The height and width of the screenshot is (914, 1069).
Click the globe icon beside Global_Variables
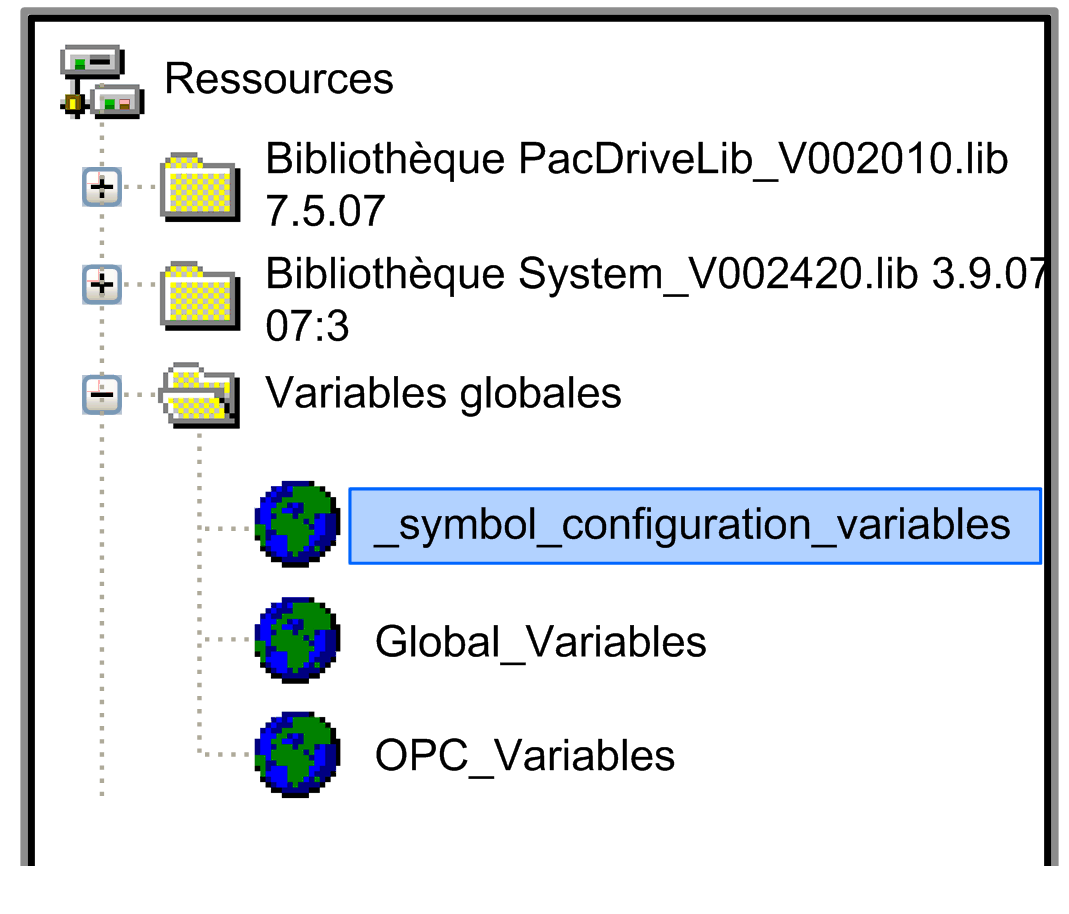[x=297, y=640]
